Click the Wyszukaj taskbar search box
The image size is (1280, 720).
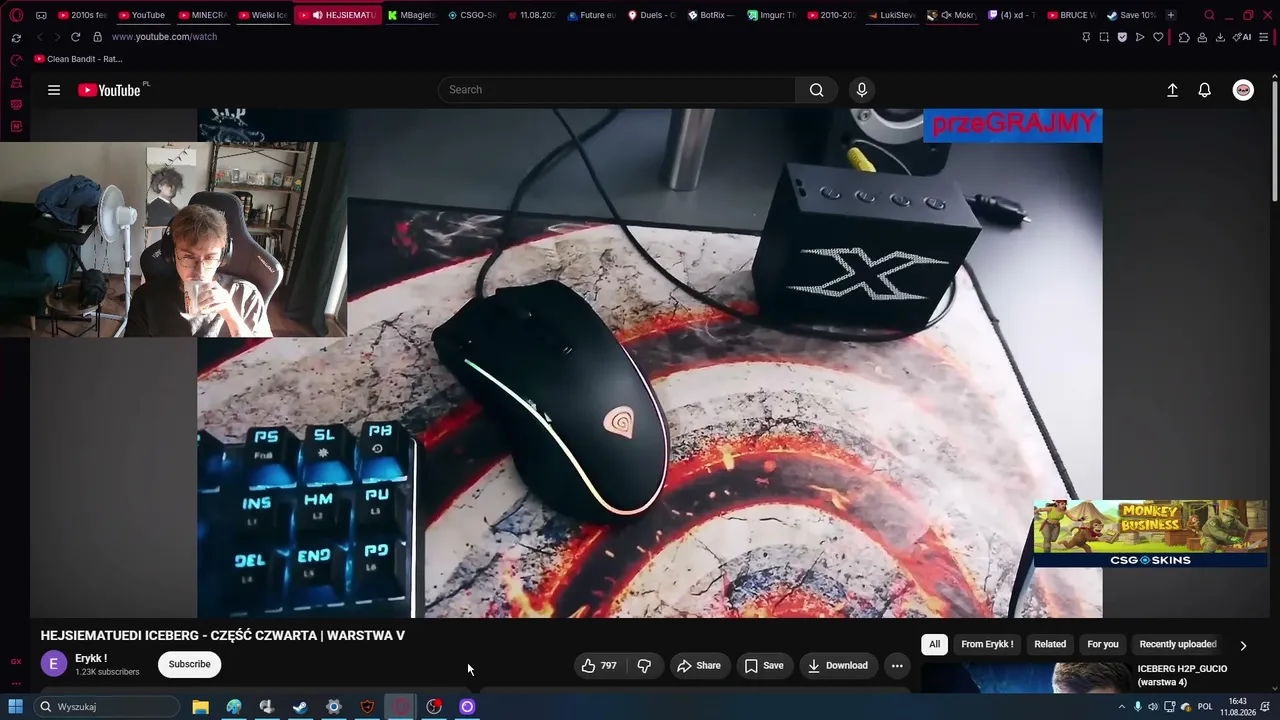107,707
